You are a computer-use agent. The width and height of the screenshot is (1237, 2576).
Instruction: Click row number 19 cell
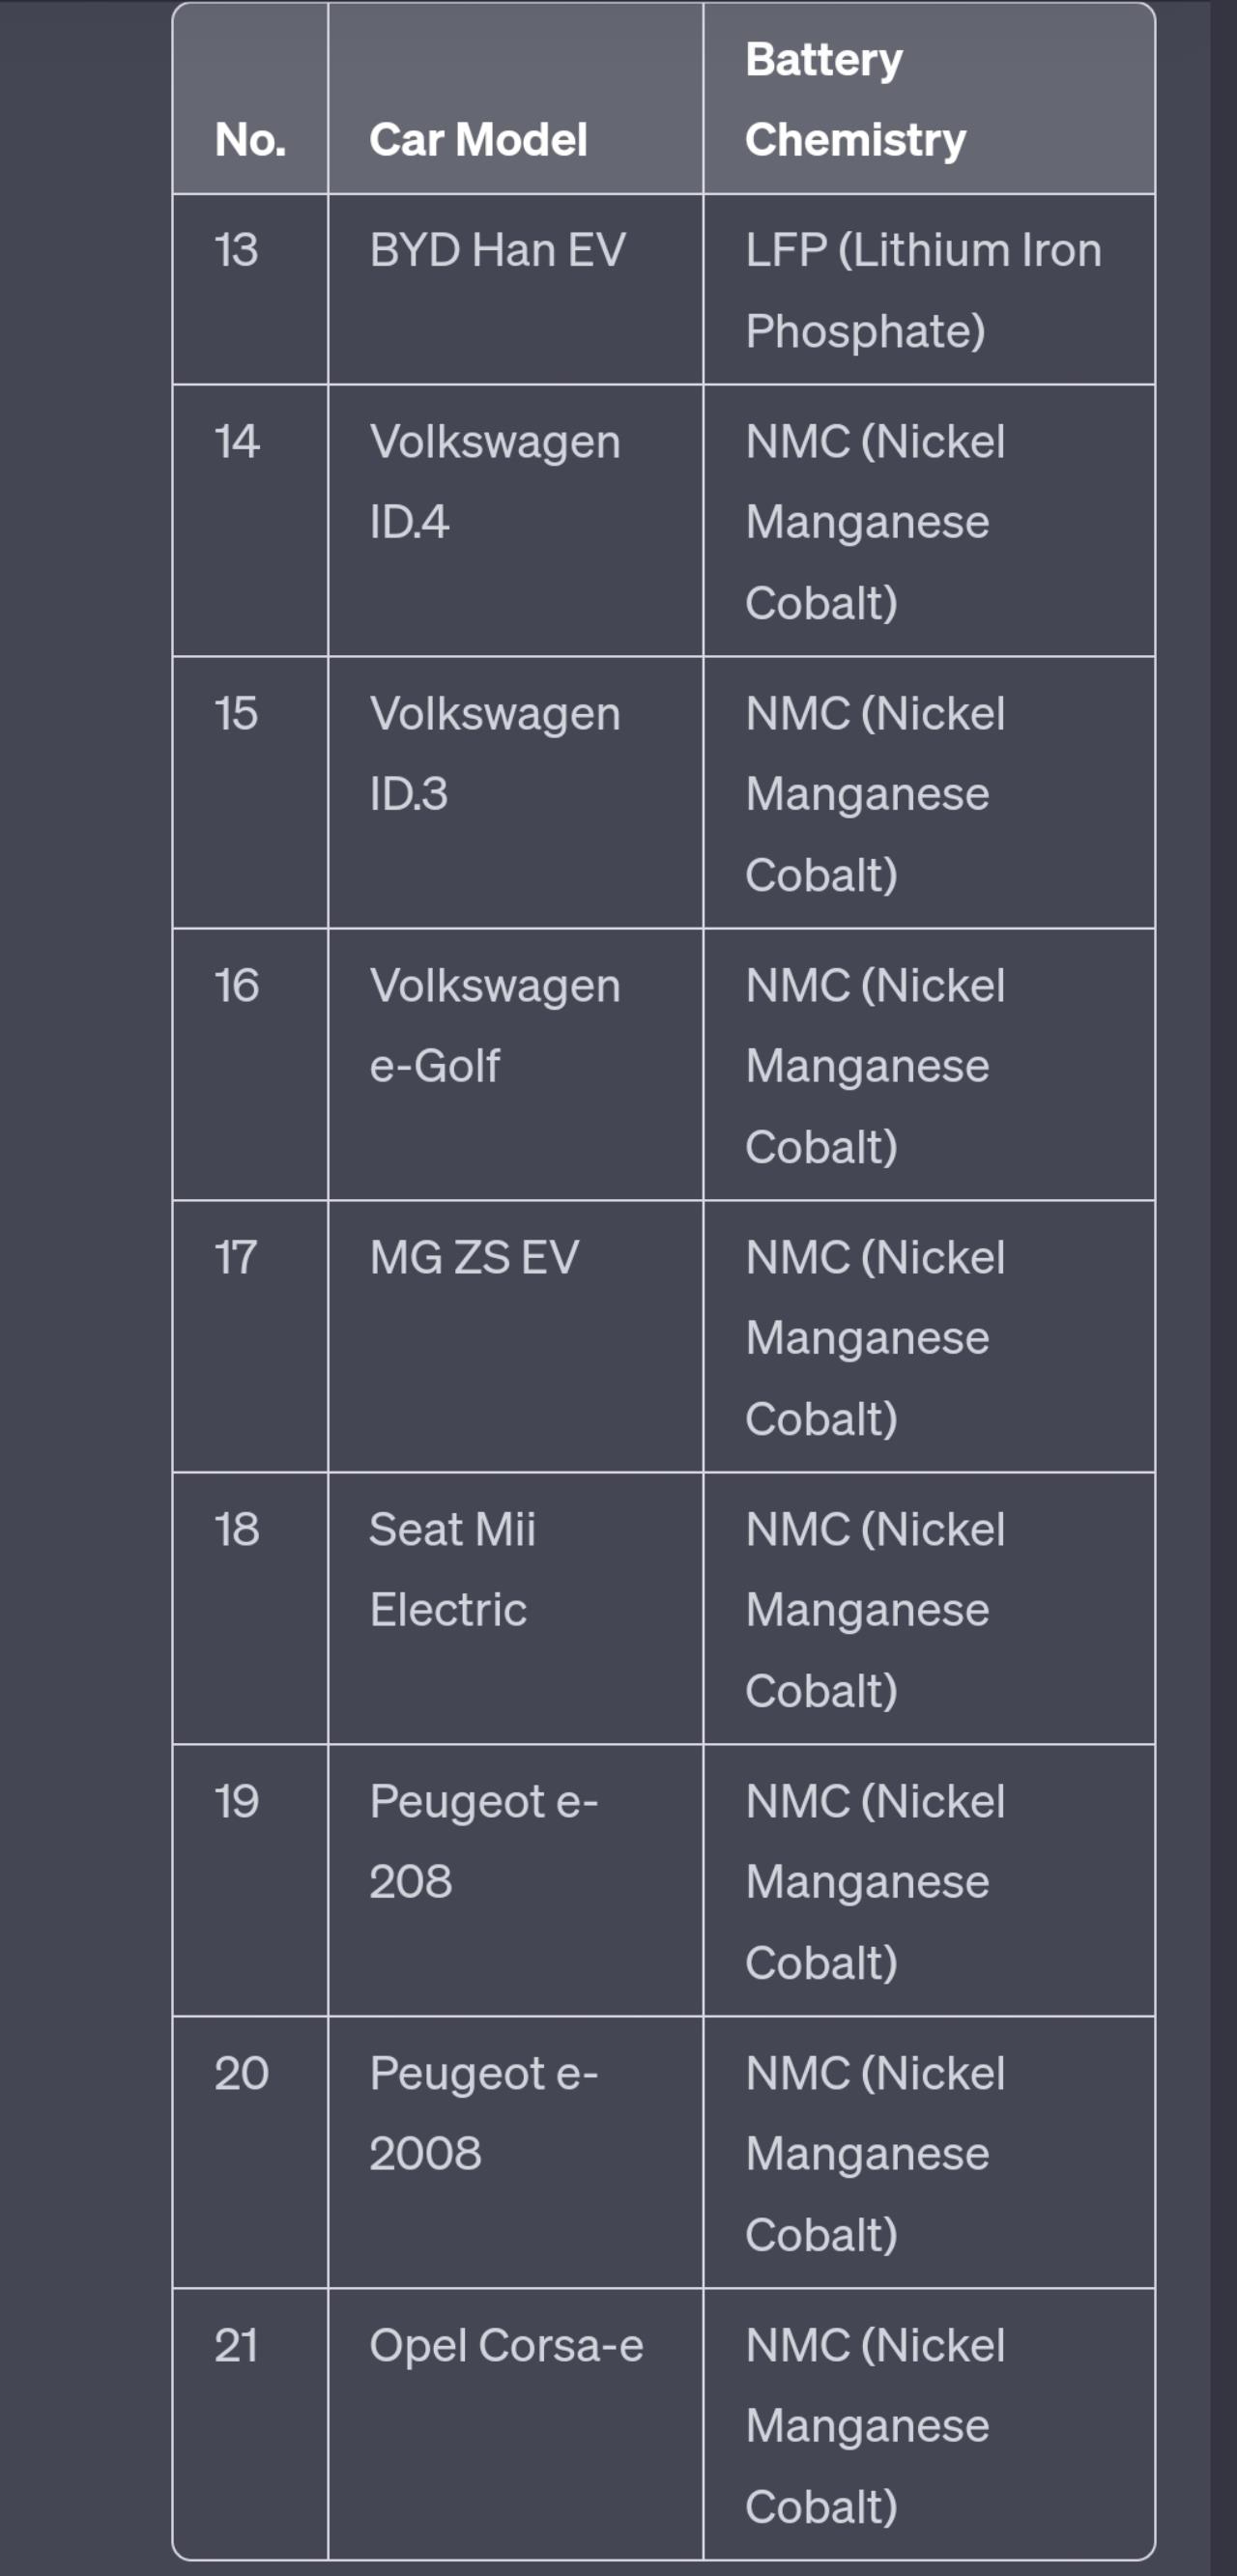point(250,1880)
